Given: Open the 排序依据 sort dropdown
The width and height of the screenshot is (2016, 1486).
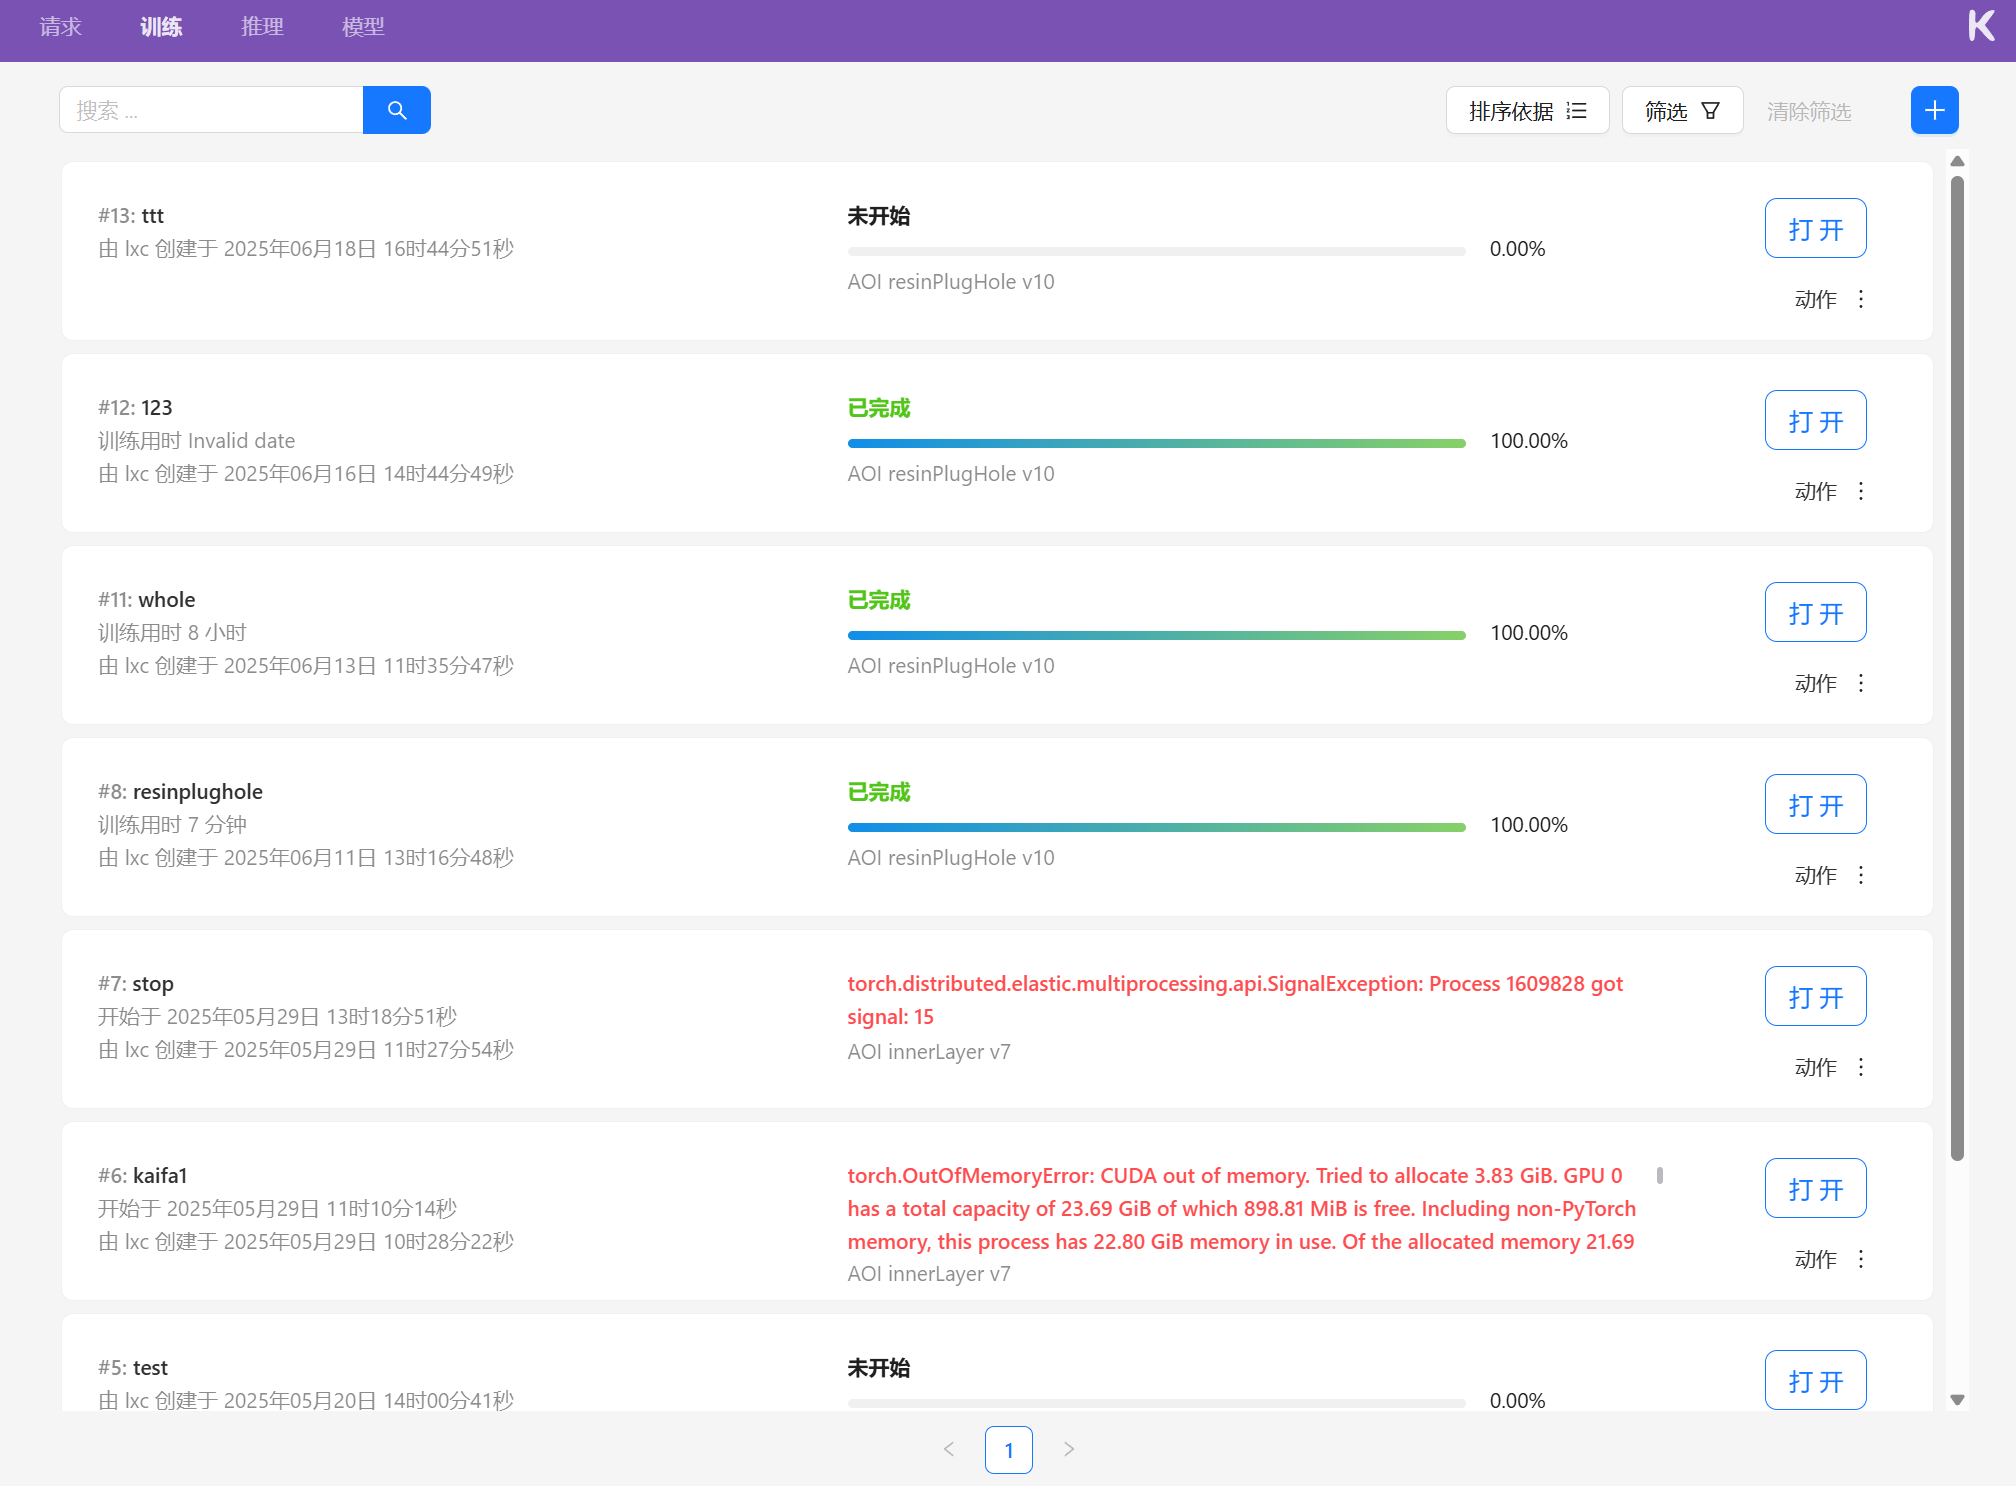Looking at the screenshot, I should pyautogui.click(x=1527, y=111).
